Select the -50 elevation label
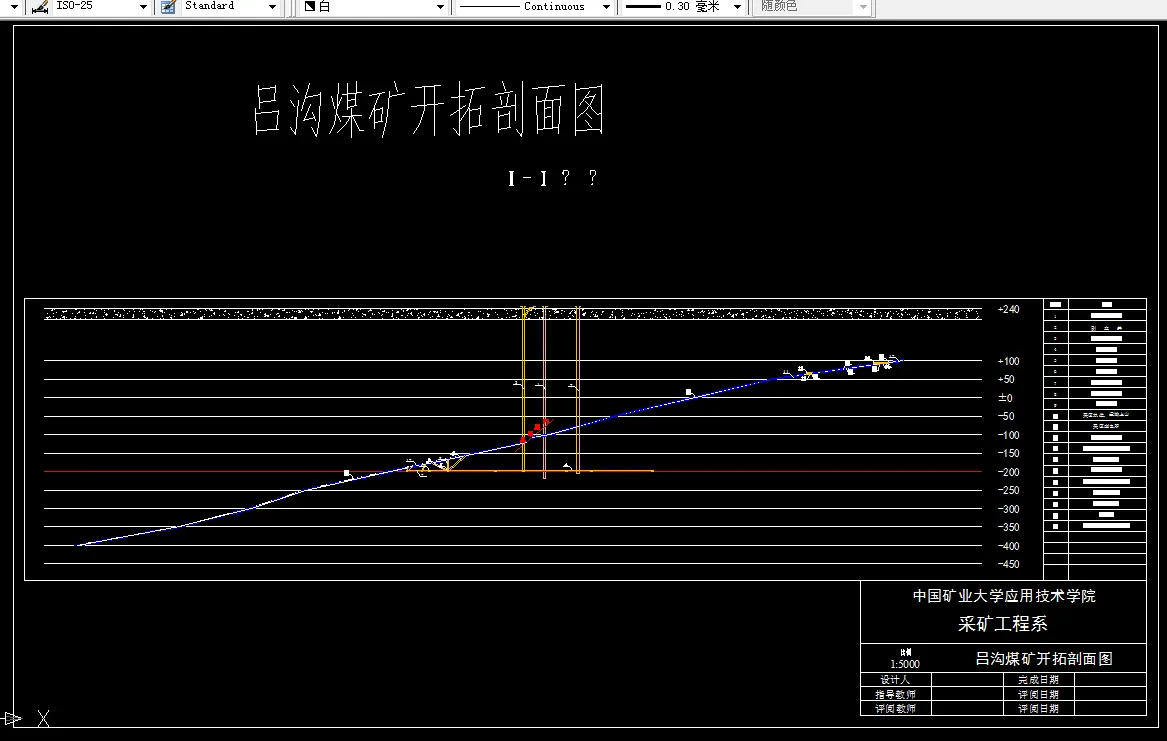The height and width of the screenshot is (741, 1167). (1006, 416)
